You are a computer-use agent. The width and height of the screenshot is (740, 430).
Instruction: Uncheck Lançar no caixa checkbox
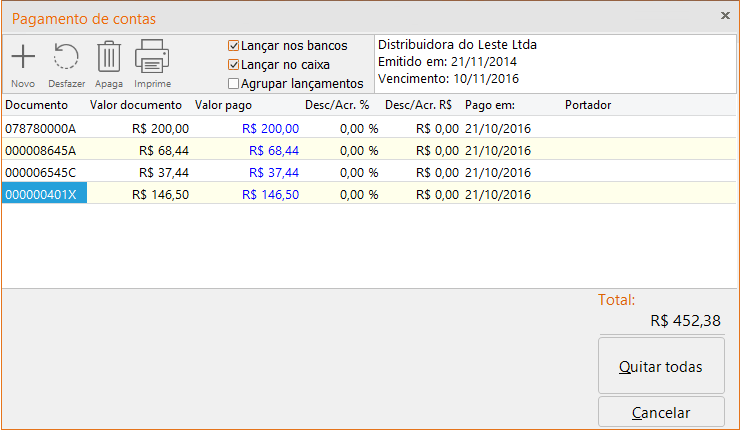(x=233, y=65)
